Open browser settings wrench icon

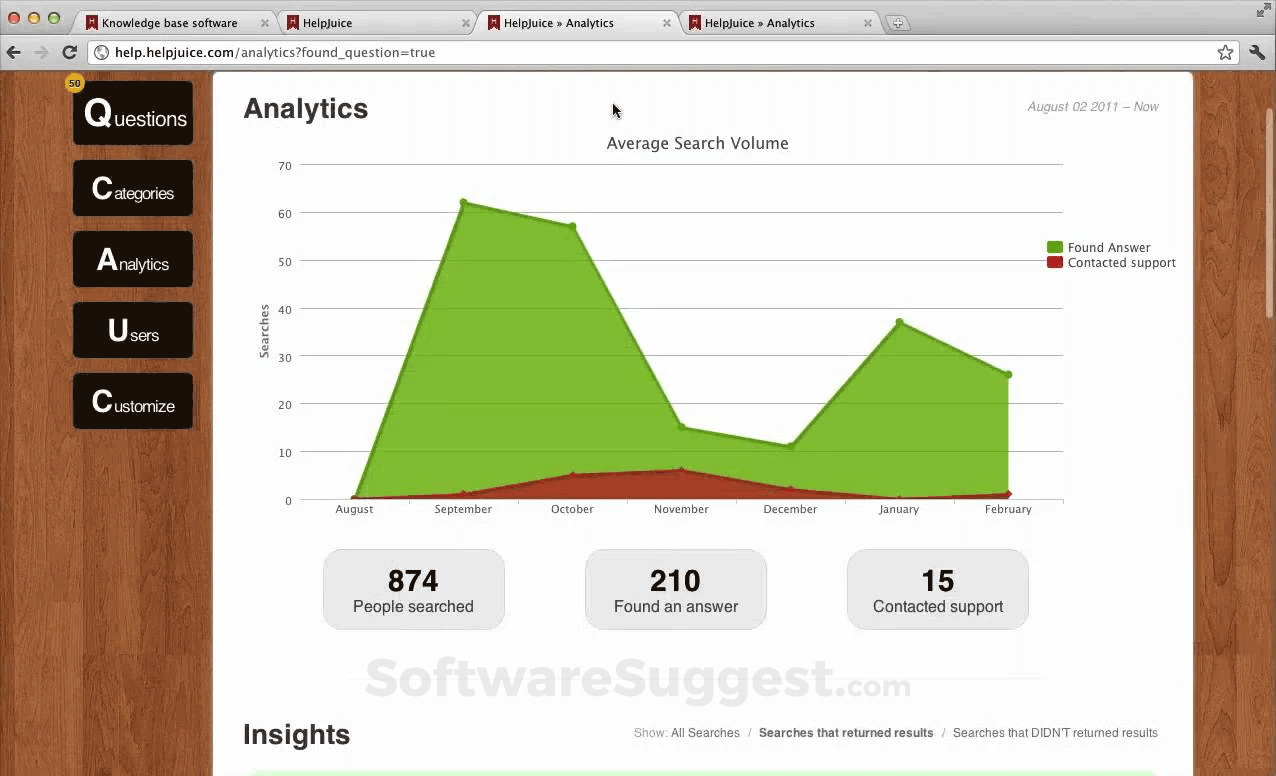[1257, 52]
